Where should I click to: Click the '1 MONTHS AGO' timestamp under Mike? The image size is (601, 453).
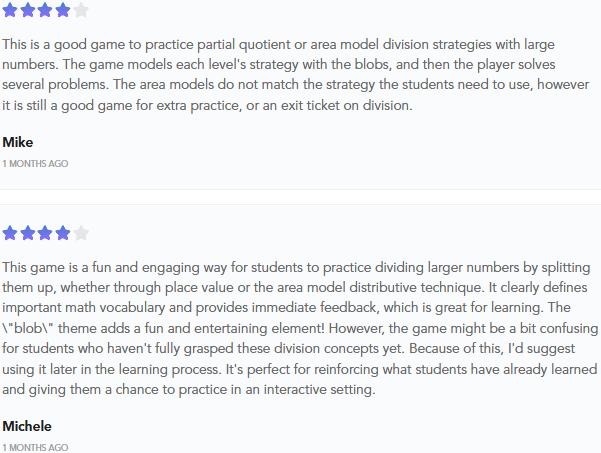[x=35, y=164]
